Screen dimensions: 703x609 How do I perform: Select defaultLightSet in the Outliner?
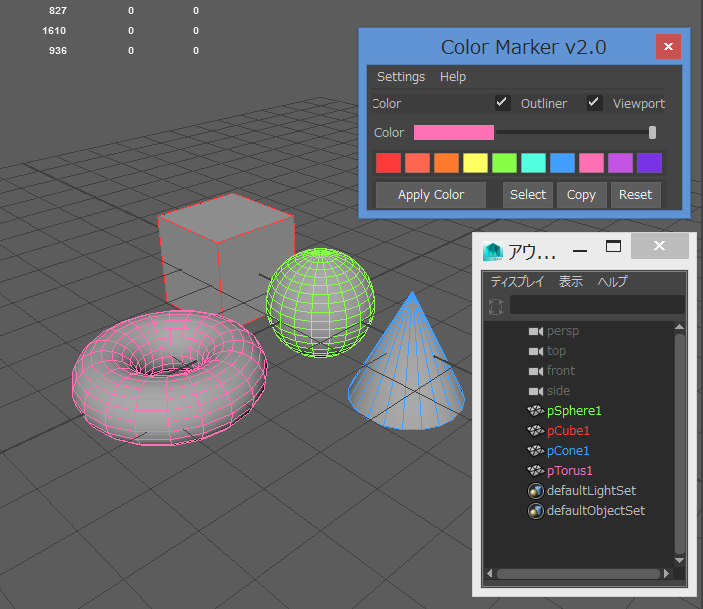click(591, 491)
